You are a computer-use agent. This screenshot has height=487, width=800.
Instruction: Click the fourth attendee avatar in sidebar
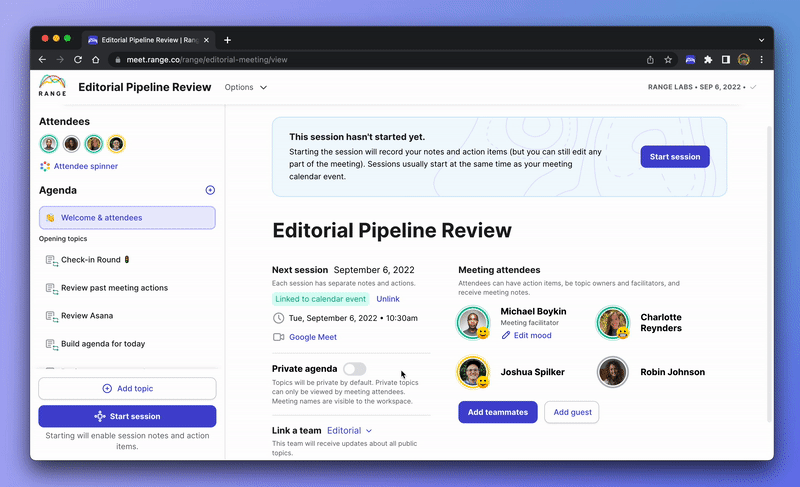(x=116, y=144)
